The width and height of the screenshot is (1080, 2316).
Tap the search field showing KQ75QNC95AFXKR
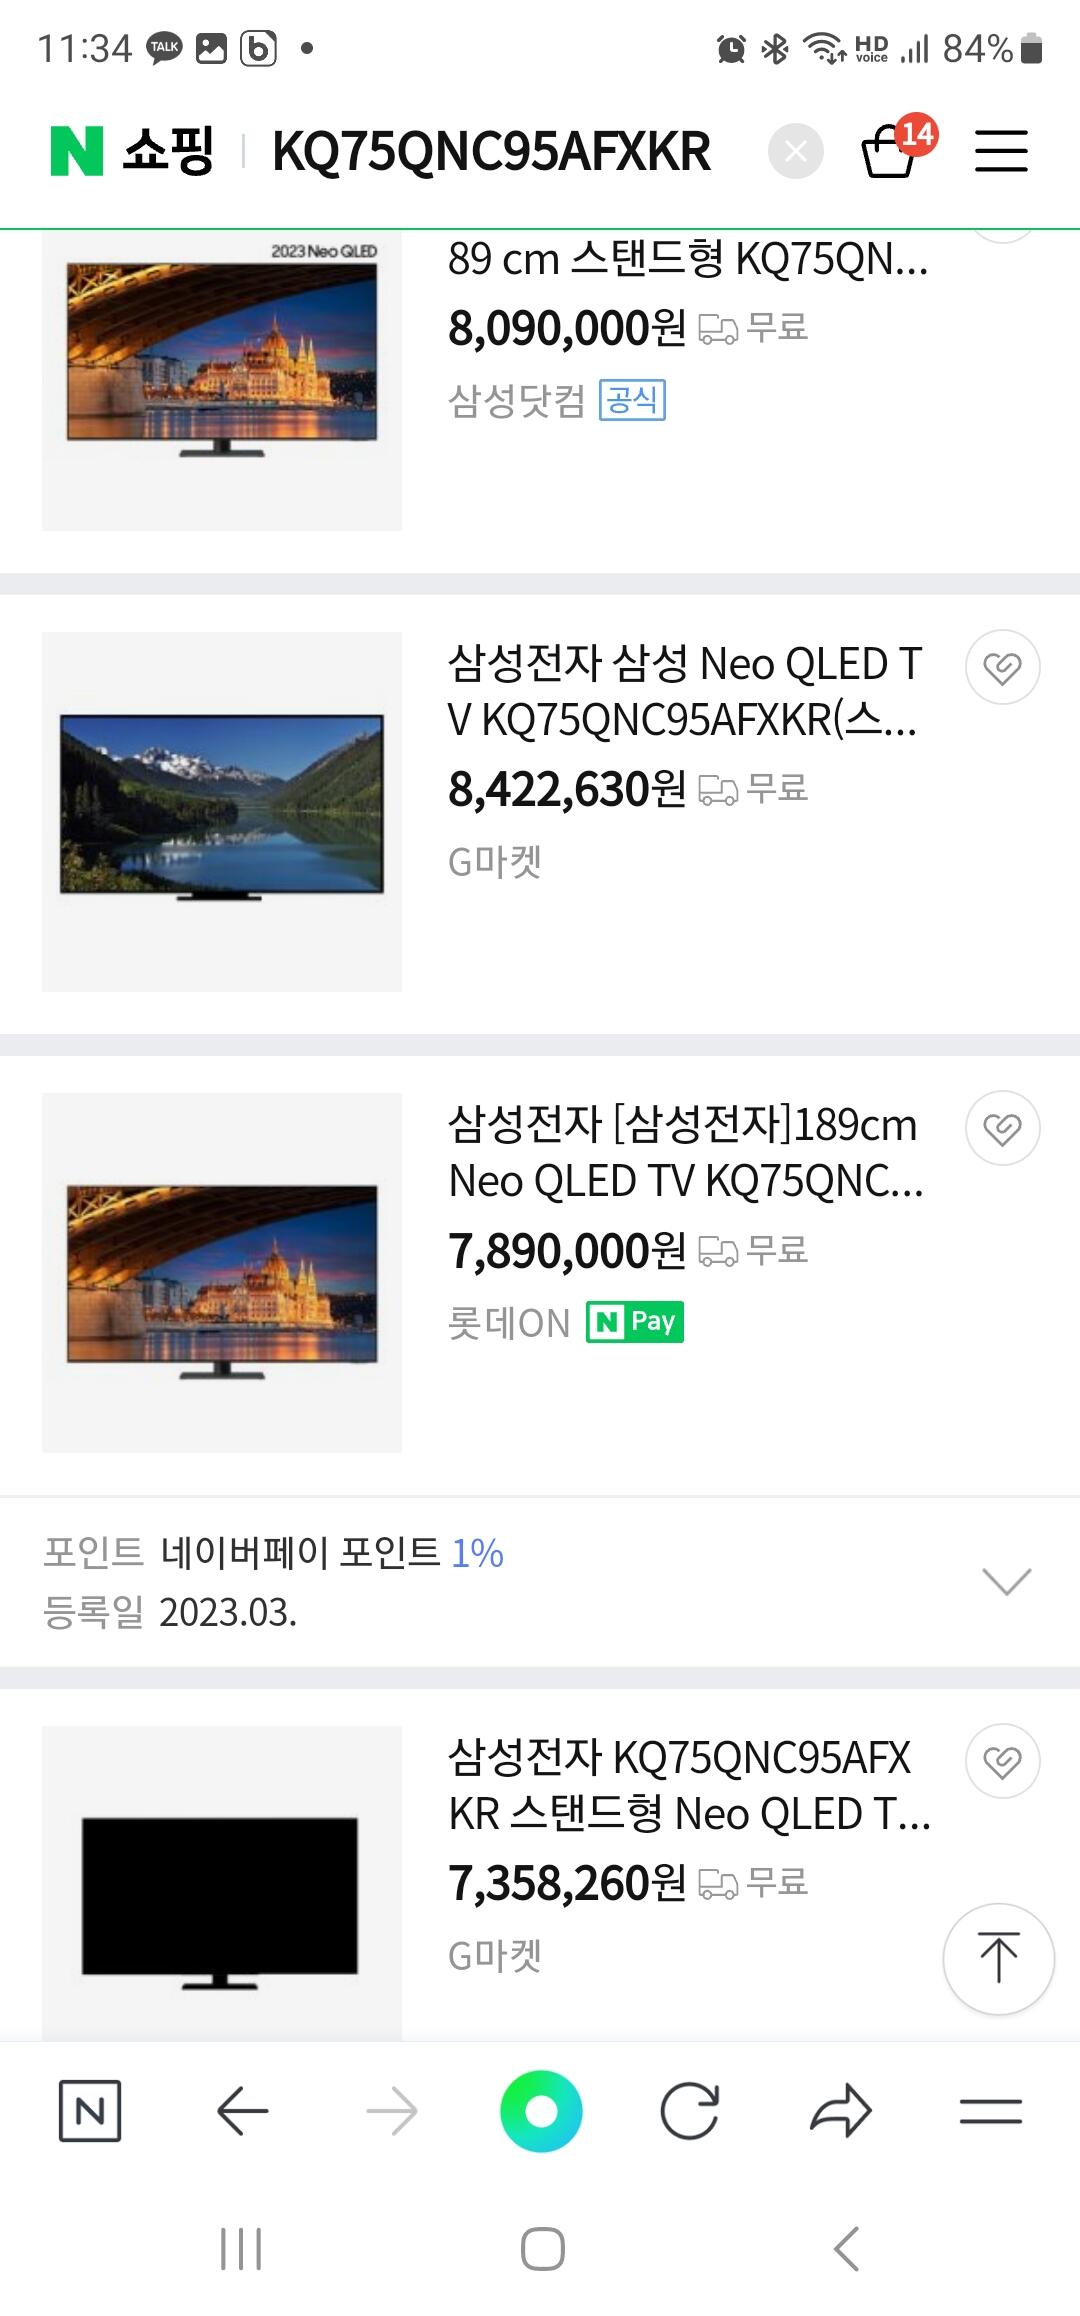pyautogui.click(x=491, y=151)
